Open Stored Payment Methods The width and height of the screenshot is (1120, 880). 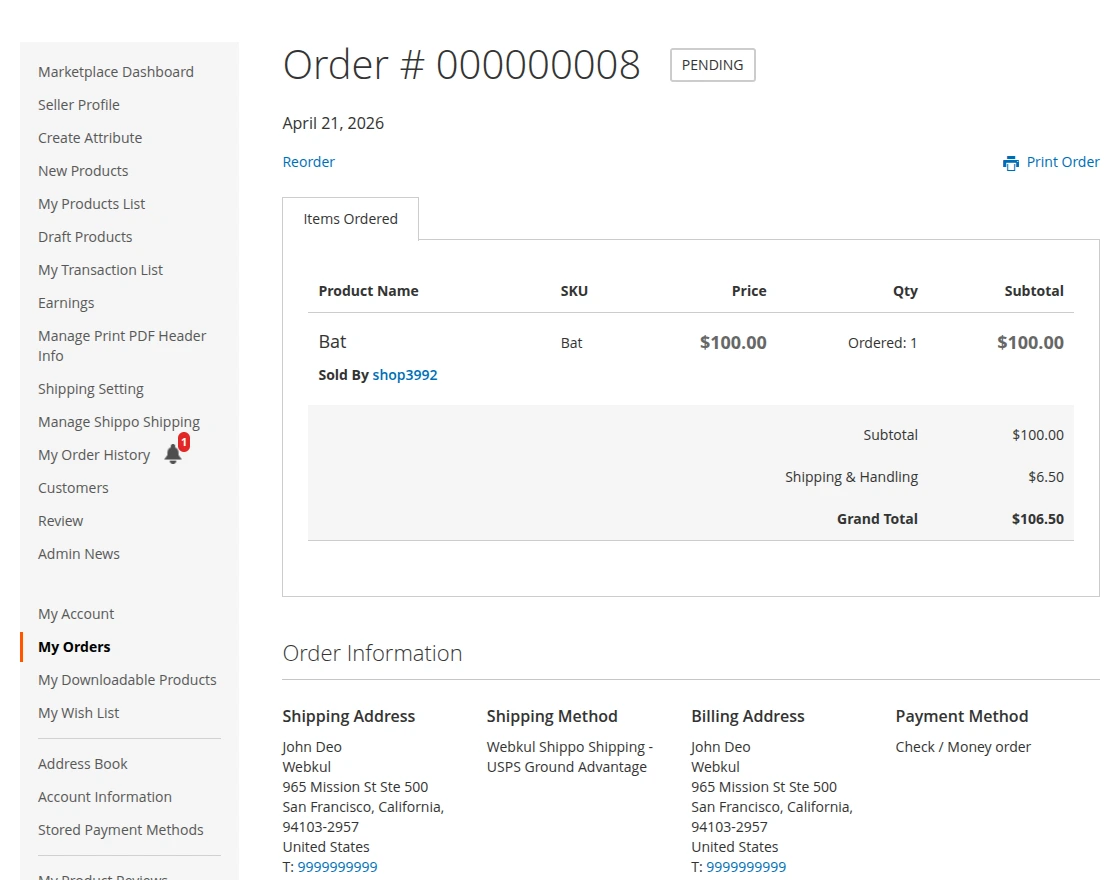(x=121, y=830)
